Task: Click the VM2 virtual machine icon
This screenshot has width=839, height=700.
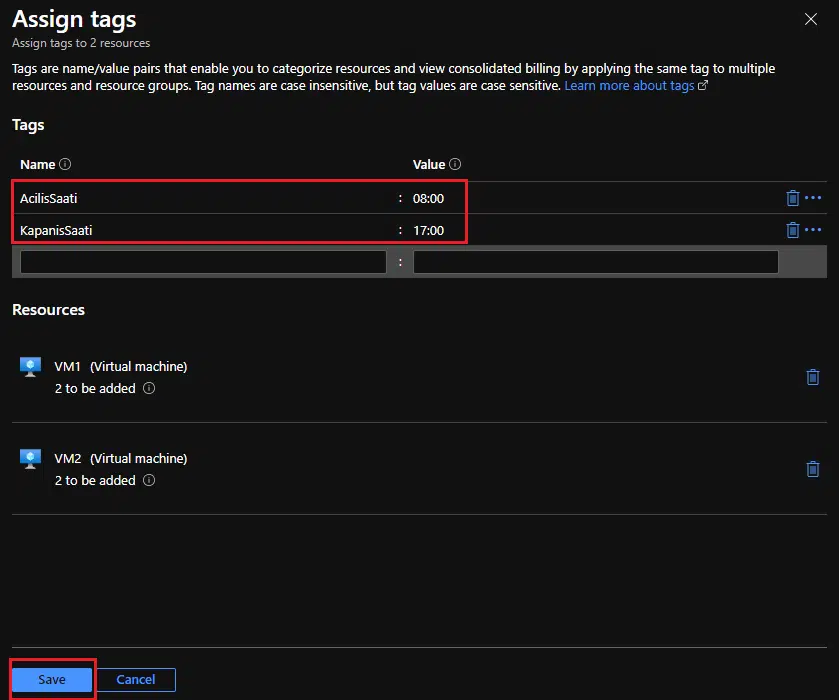Action: point(30,459)
